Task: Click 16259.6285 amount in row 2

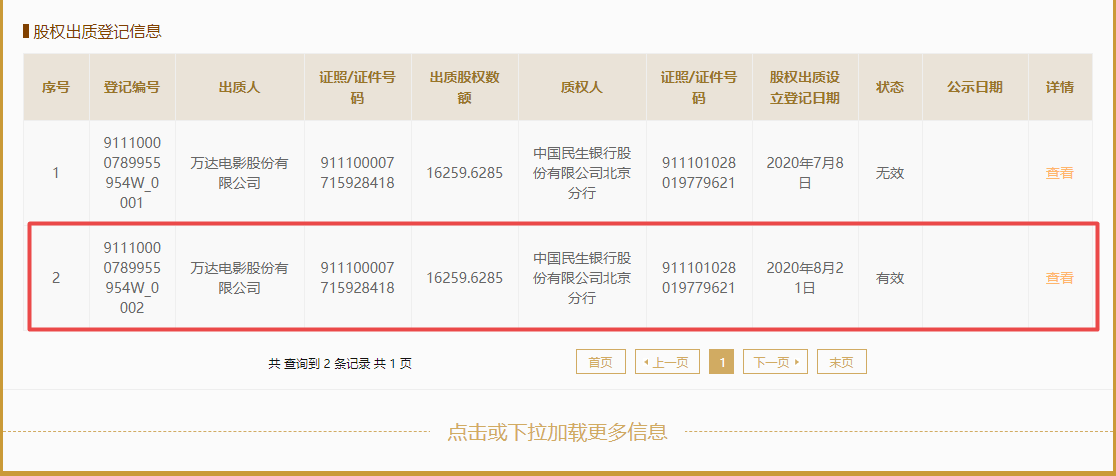Action: (x=465, y=278)
